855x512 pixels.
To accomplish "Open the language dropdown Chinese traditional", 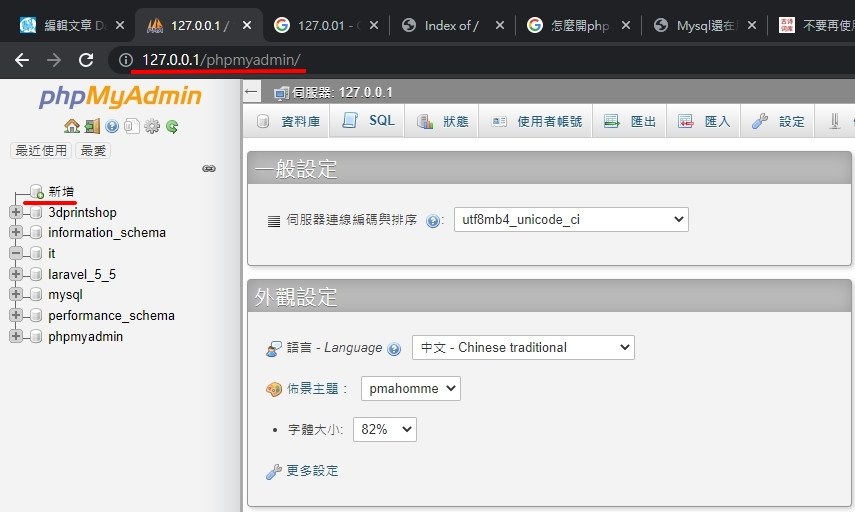I will (x=523, y=347).
